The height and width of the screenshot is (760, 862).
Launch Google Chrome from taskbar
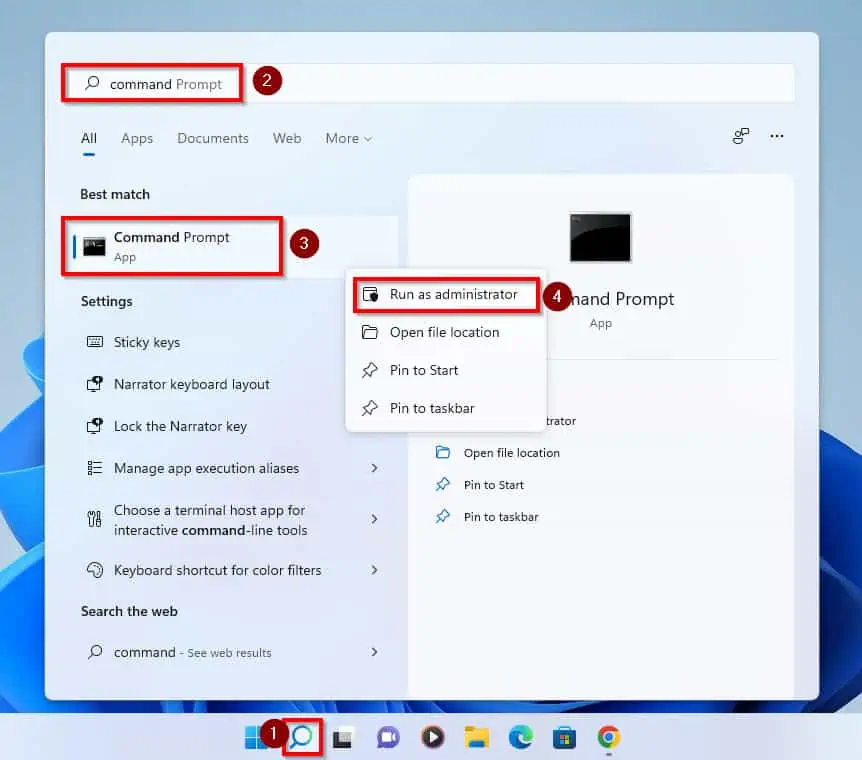(609, 737)
